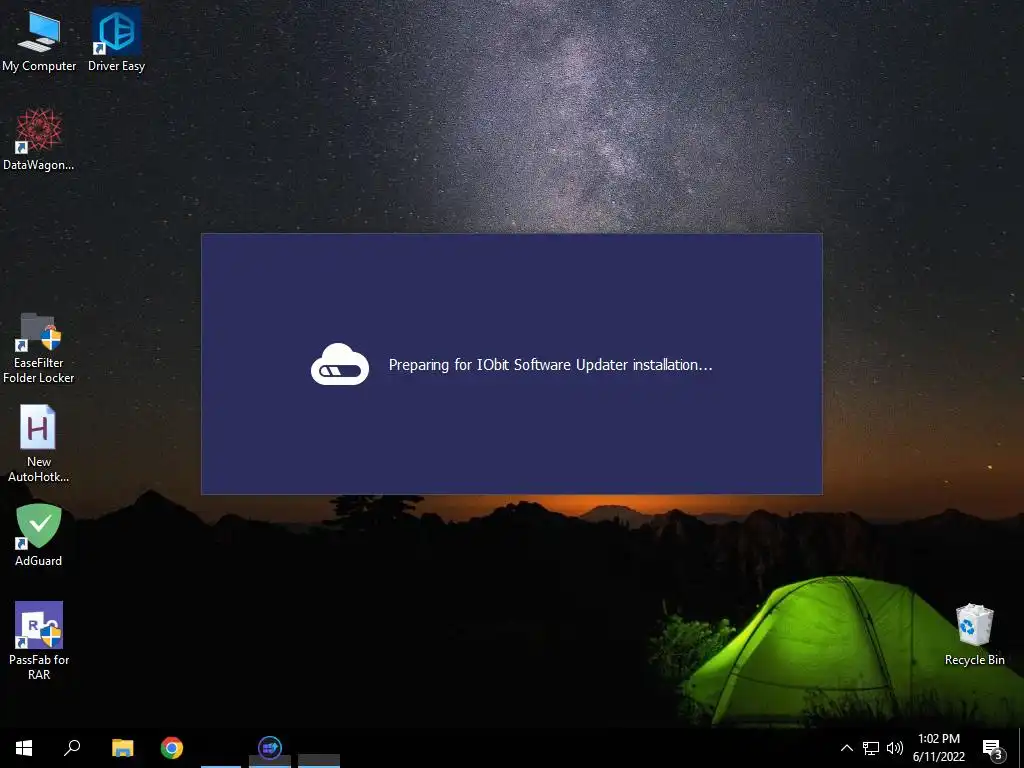
Task: Open Action Center notifications icon
Action: click(x=993, y=748)
